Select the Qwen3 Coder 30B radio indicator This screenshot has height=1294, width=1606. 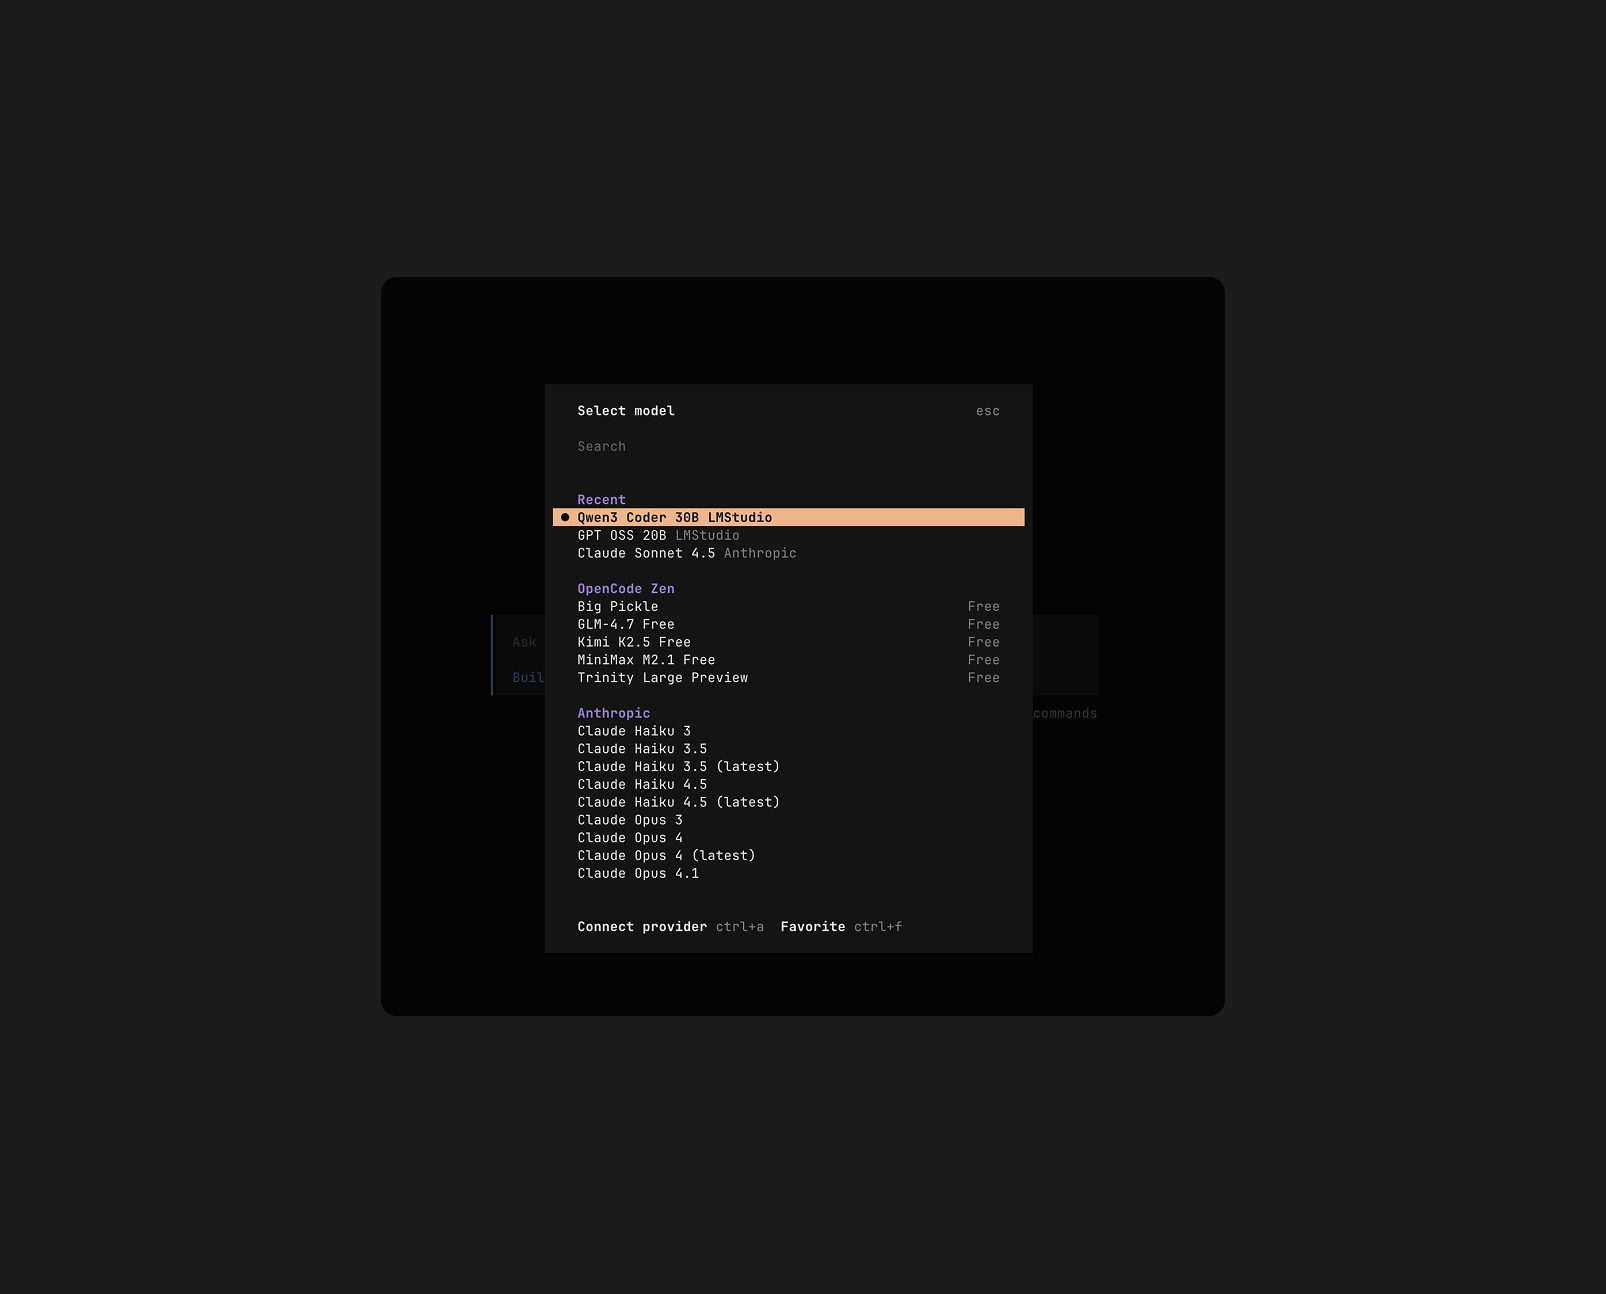click(x=565, y=517)
